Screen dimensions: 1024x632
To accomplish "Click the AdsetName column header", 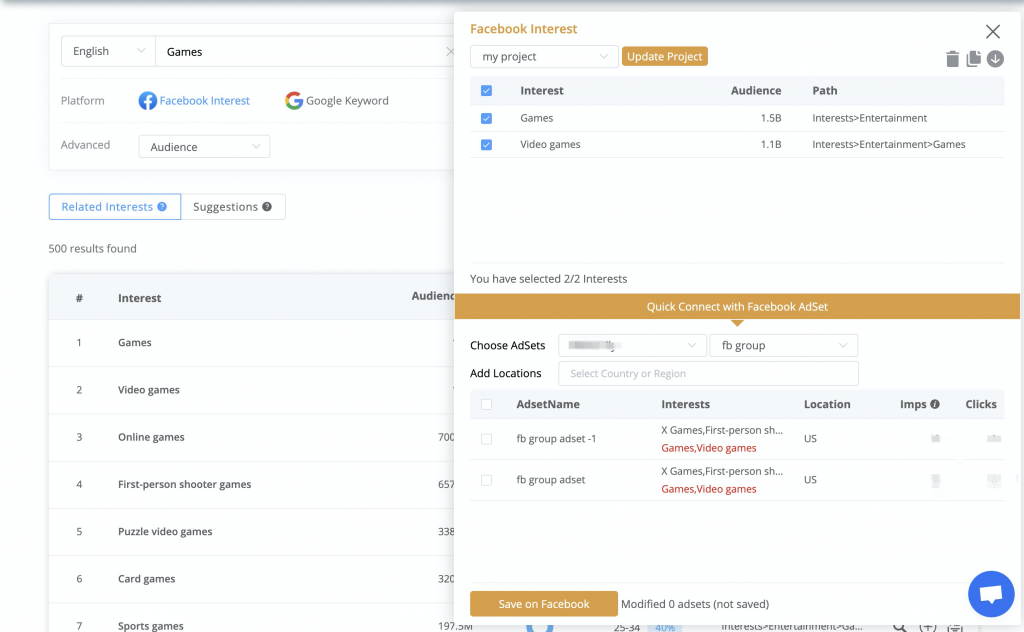I will [x=548, y=404].
